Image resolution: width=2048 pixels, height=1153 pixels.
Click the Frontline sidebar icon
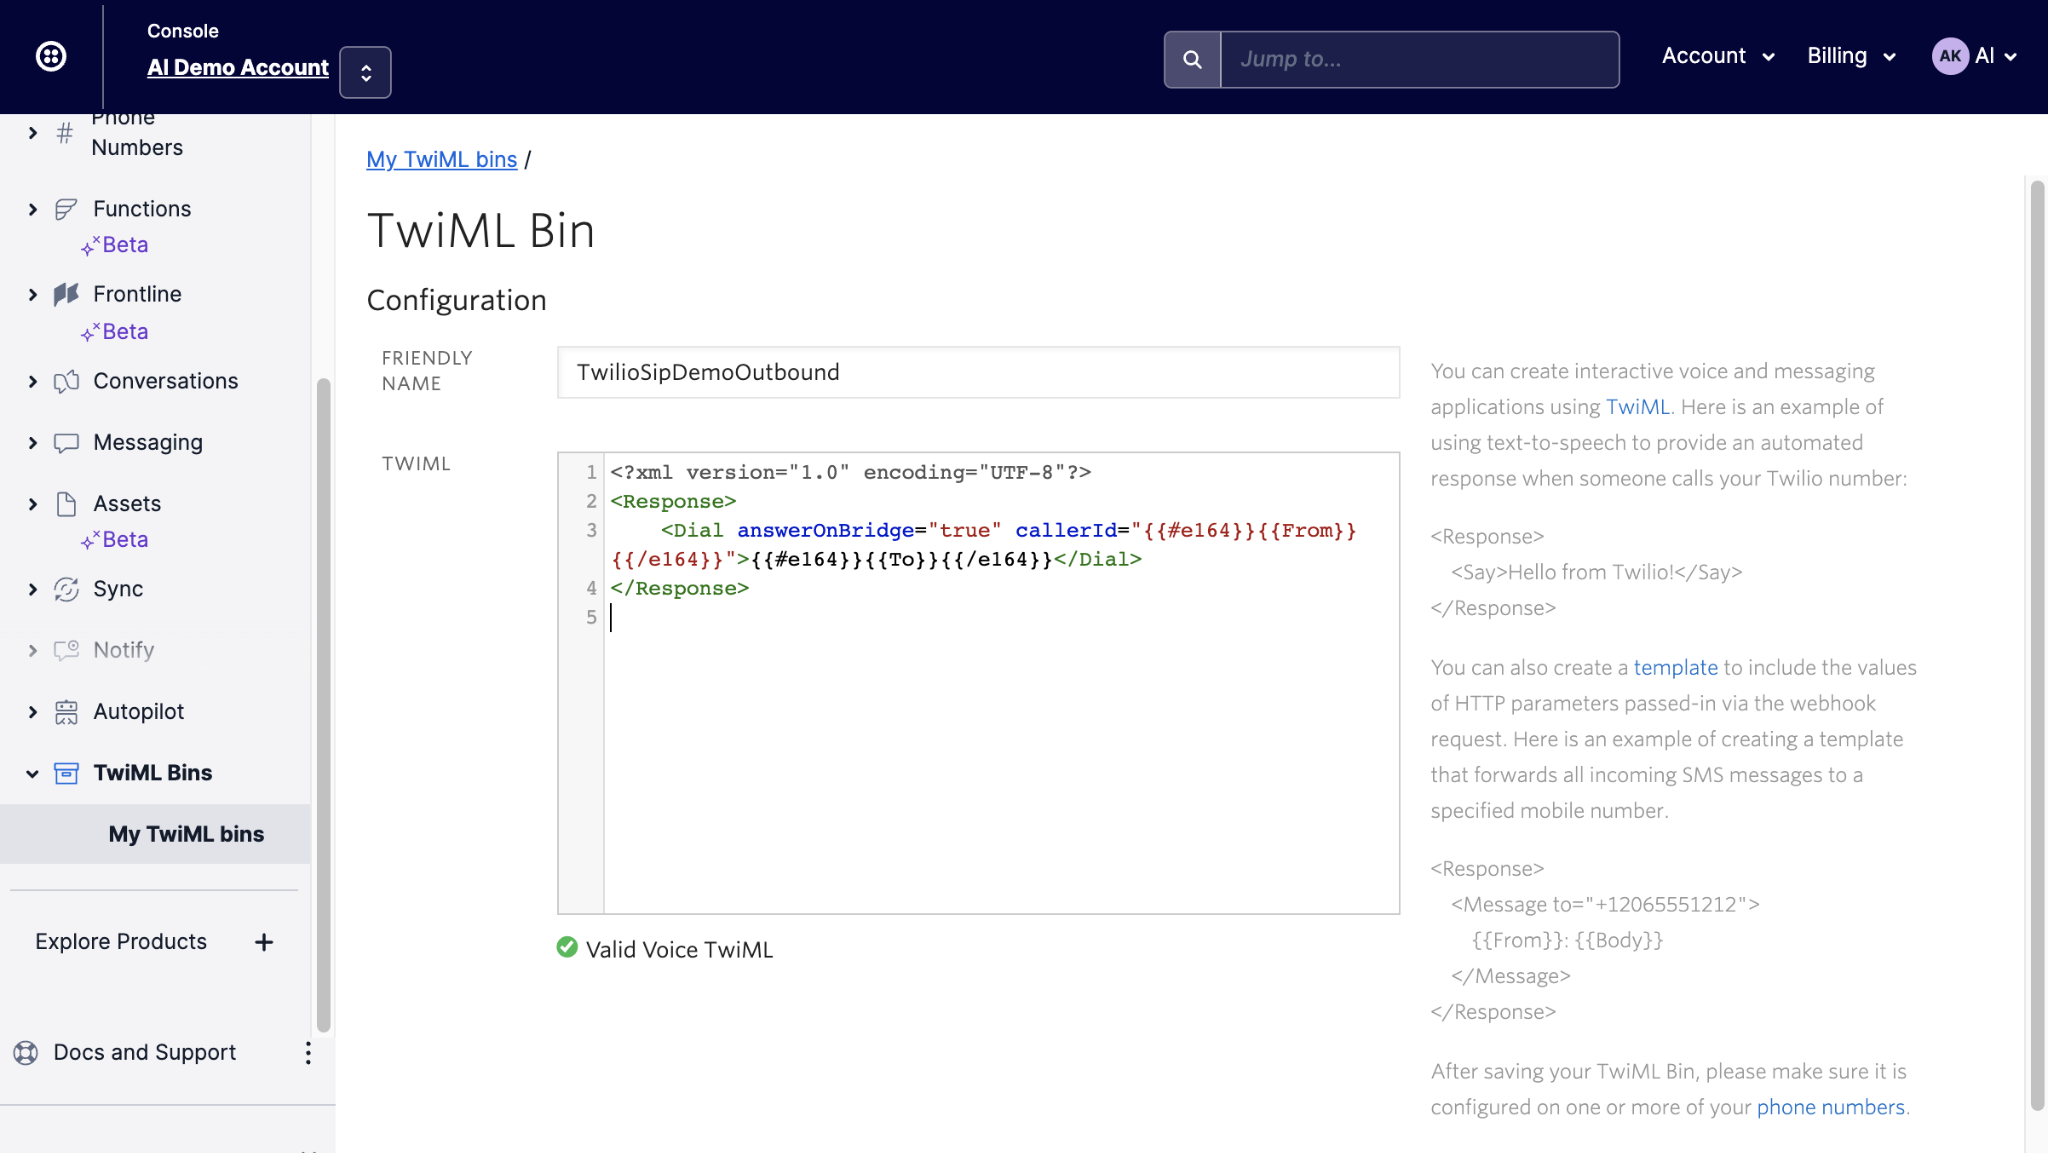pos(66,294)
